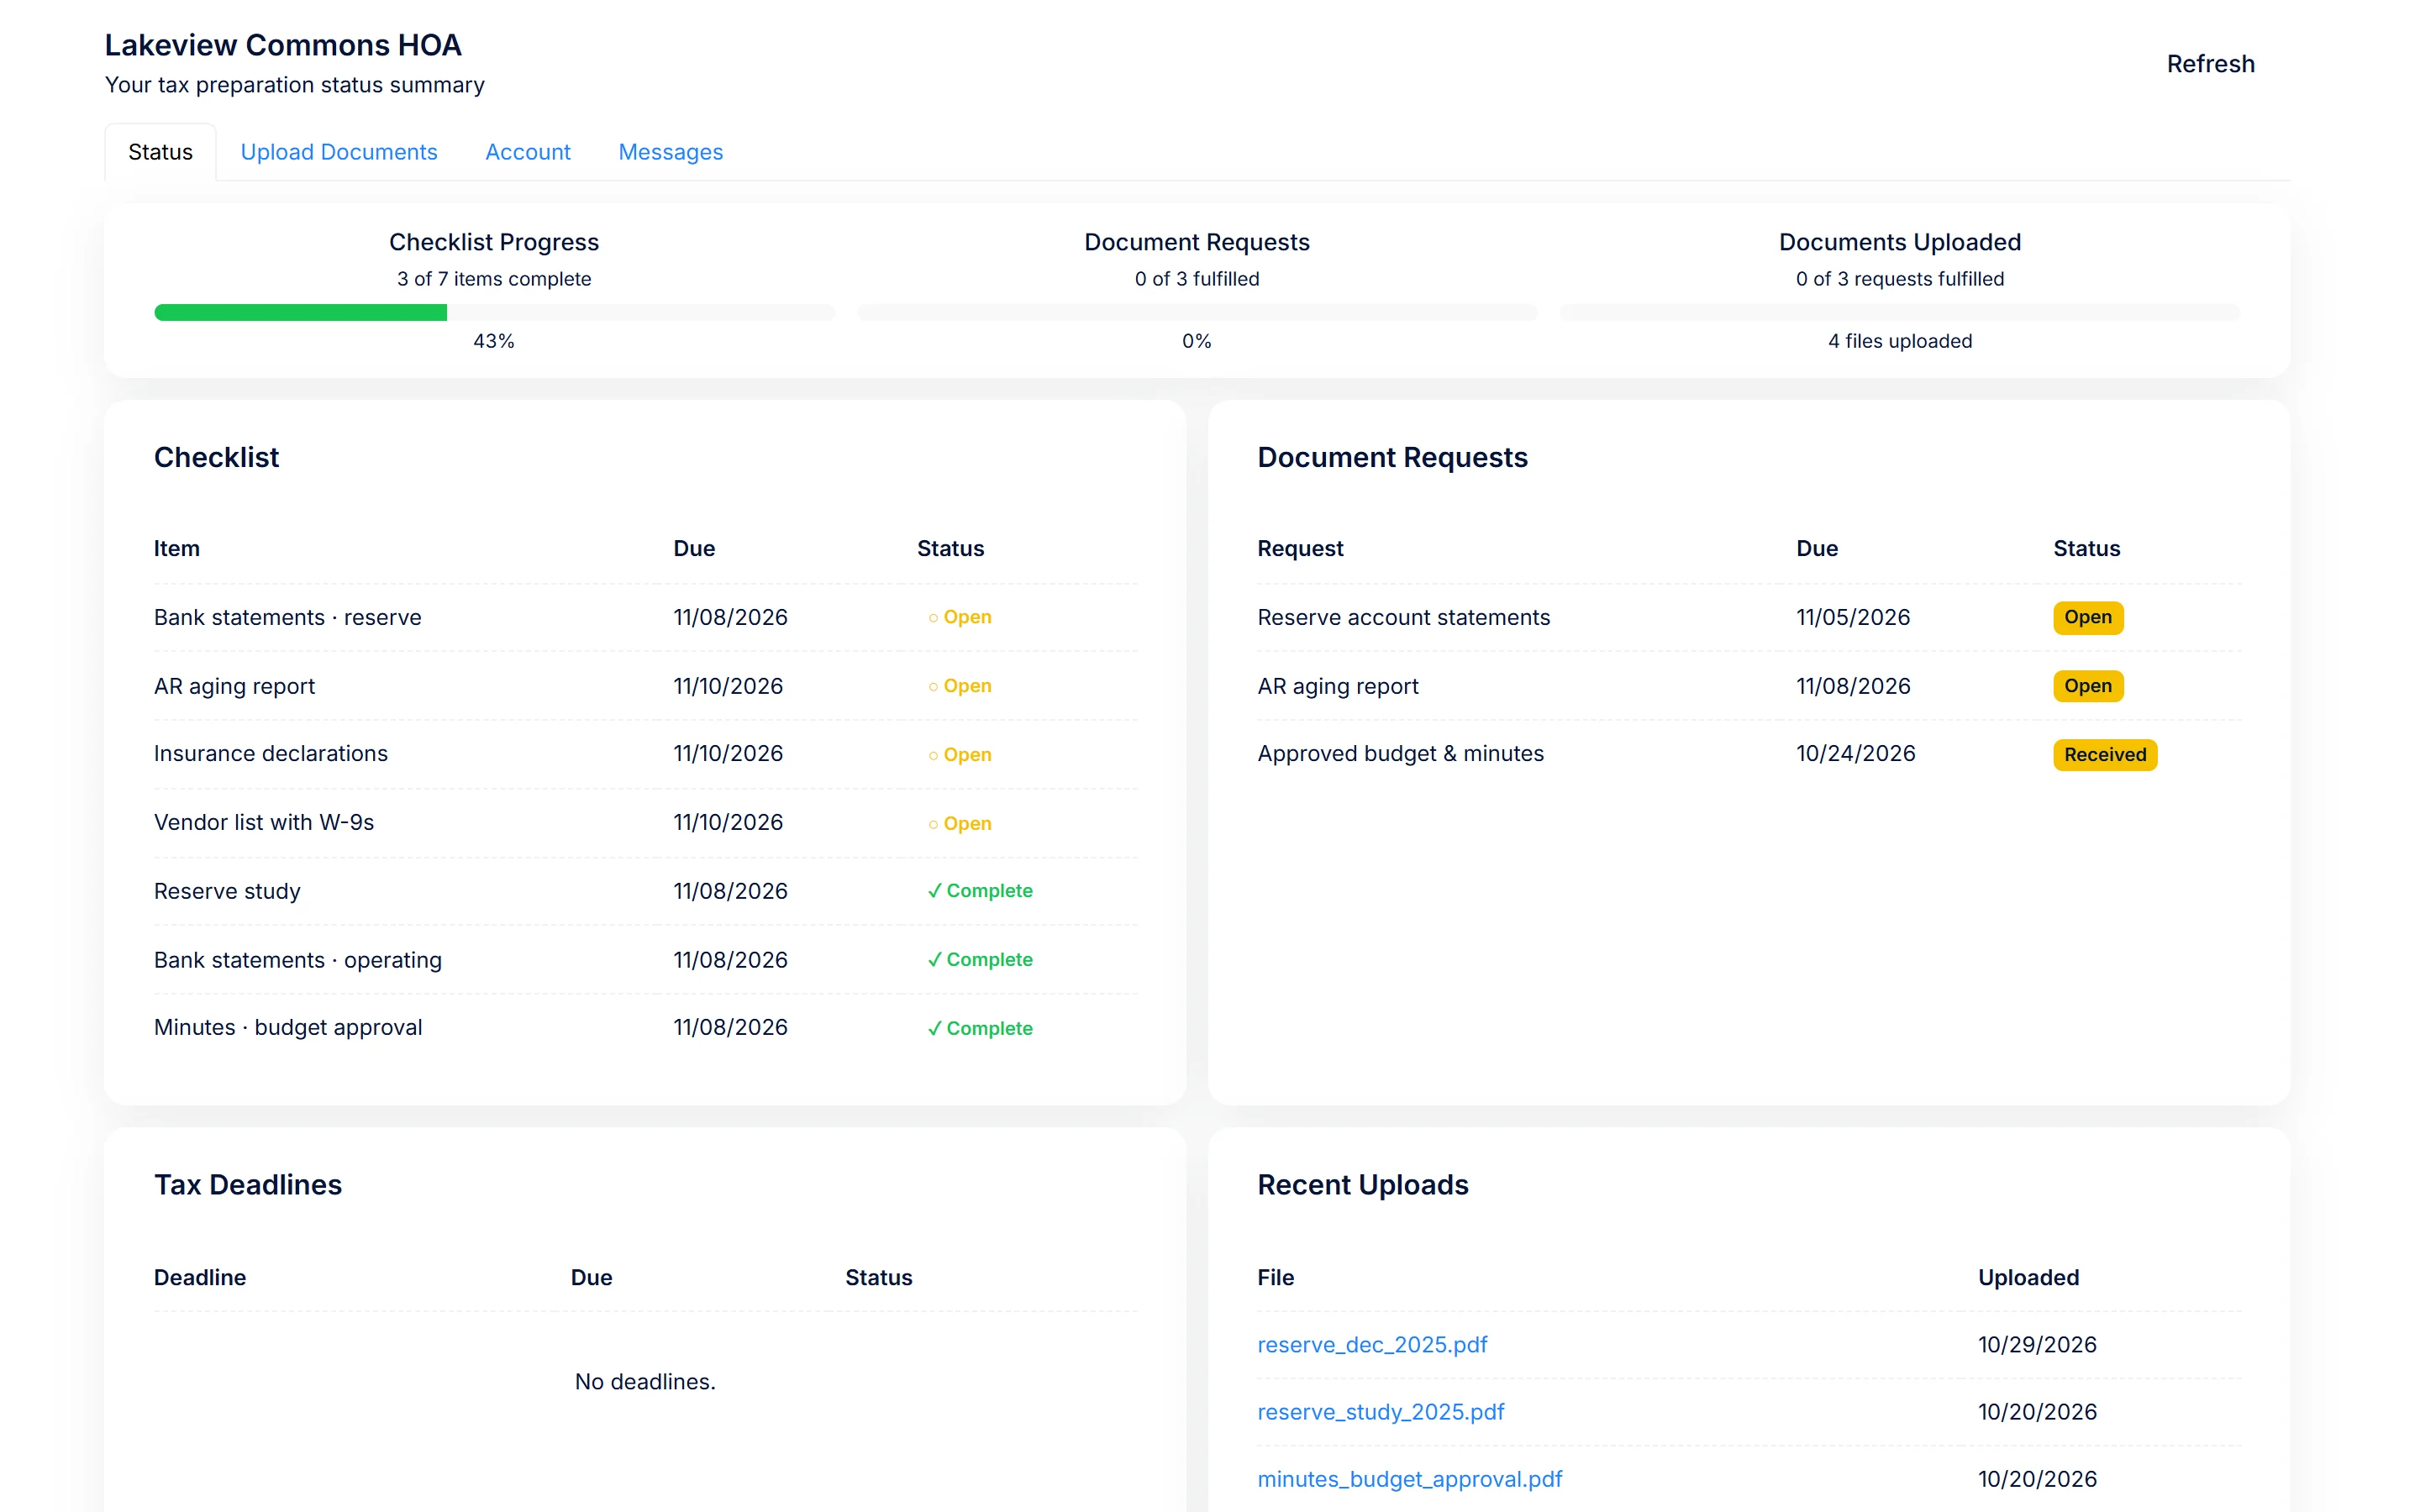Image resolution: width=2420 pixels, height=1512 pixels.
Task: Click the 10/29/2026 uploaded date
Action: tap(2037, 1344)
